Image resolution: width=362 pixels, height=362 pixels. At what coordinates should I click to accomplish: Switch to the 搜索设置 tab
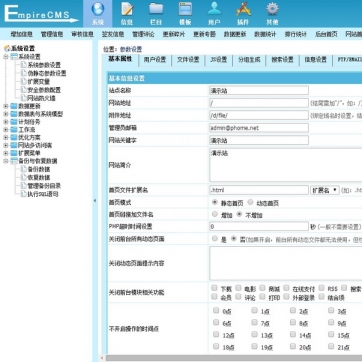click(x=282, y=60)
